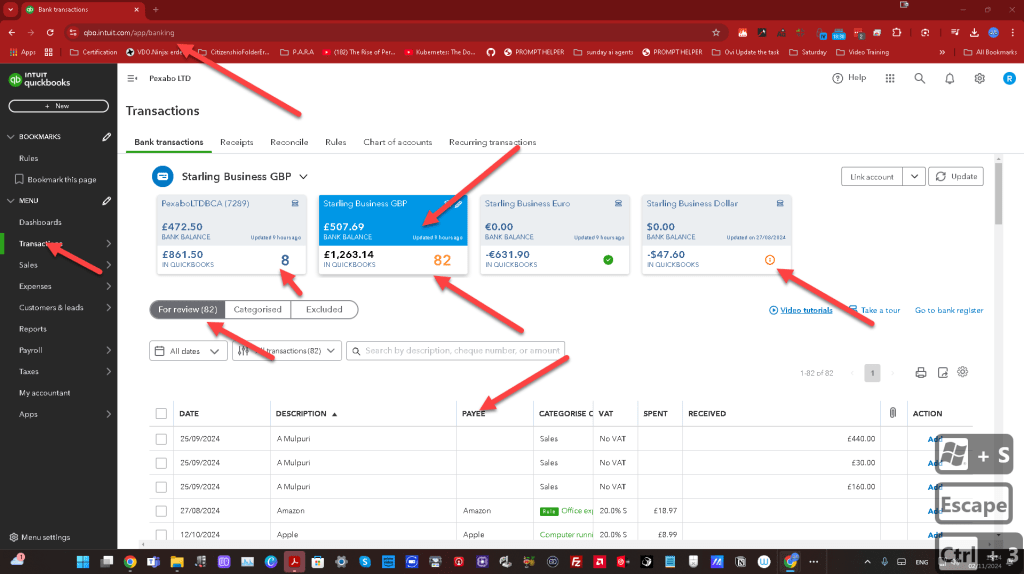Open Skype from the taskbar
Viewport: 1024px width, 574px height.
tap(364, 562)
